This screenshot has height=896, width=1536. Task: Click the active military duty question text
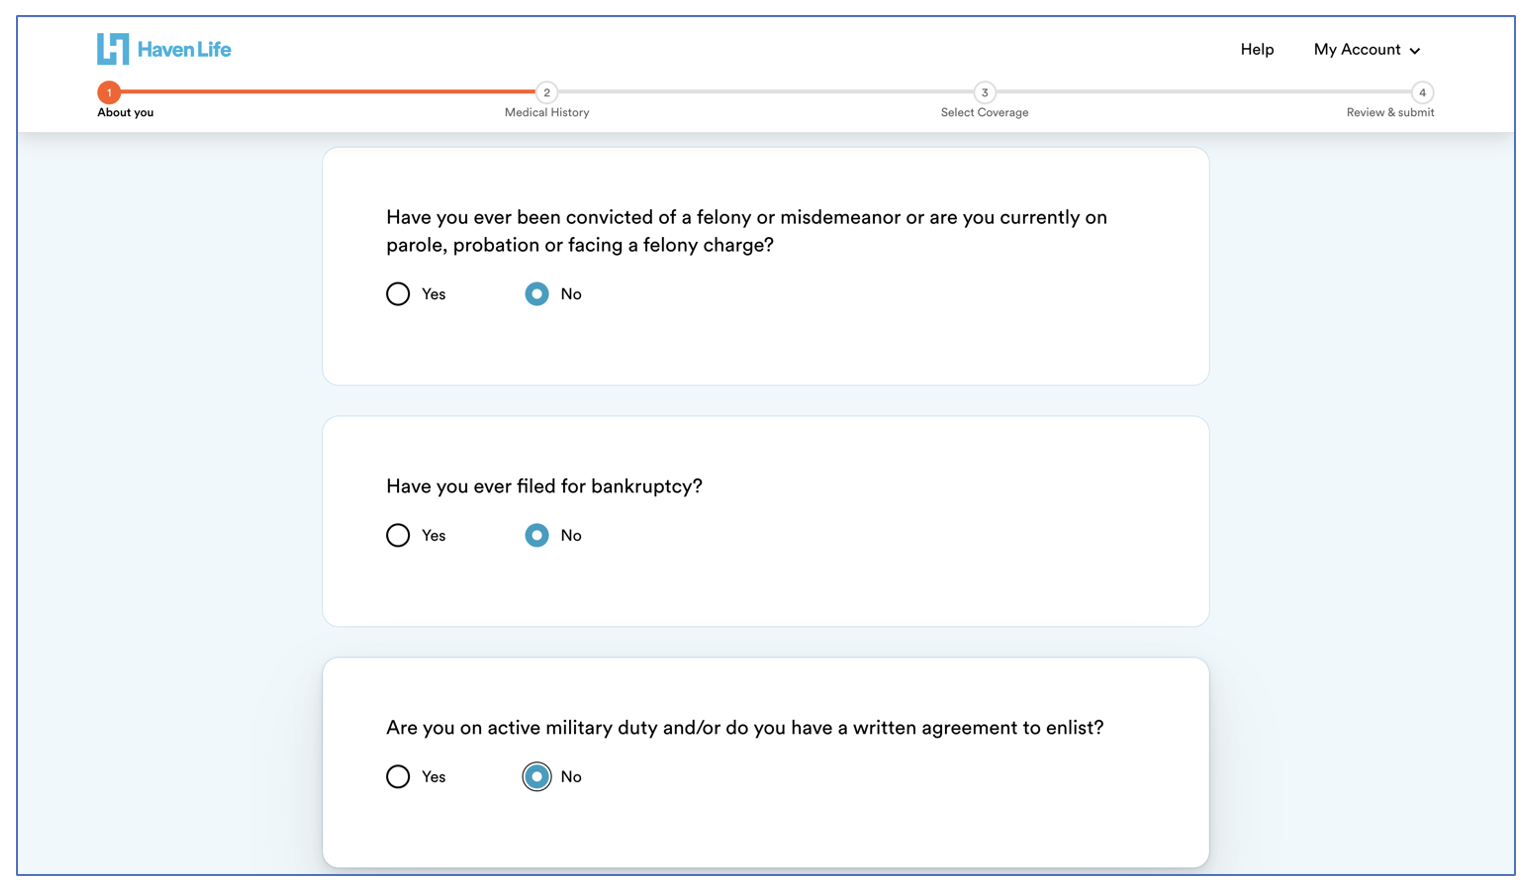(745, 728)
